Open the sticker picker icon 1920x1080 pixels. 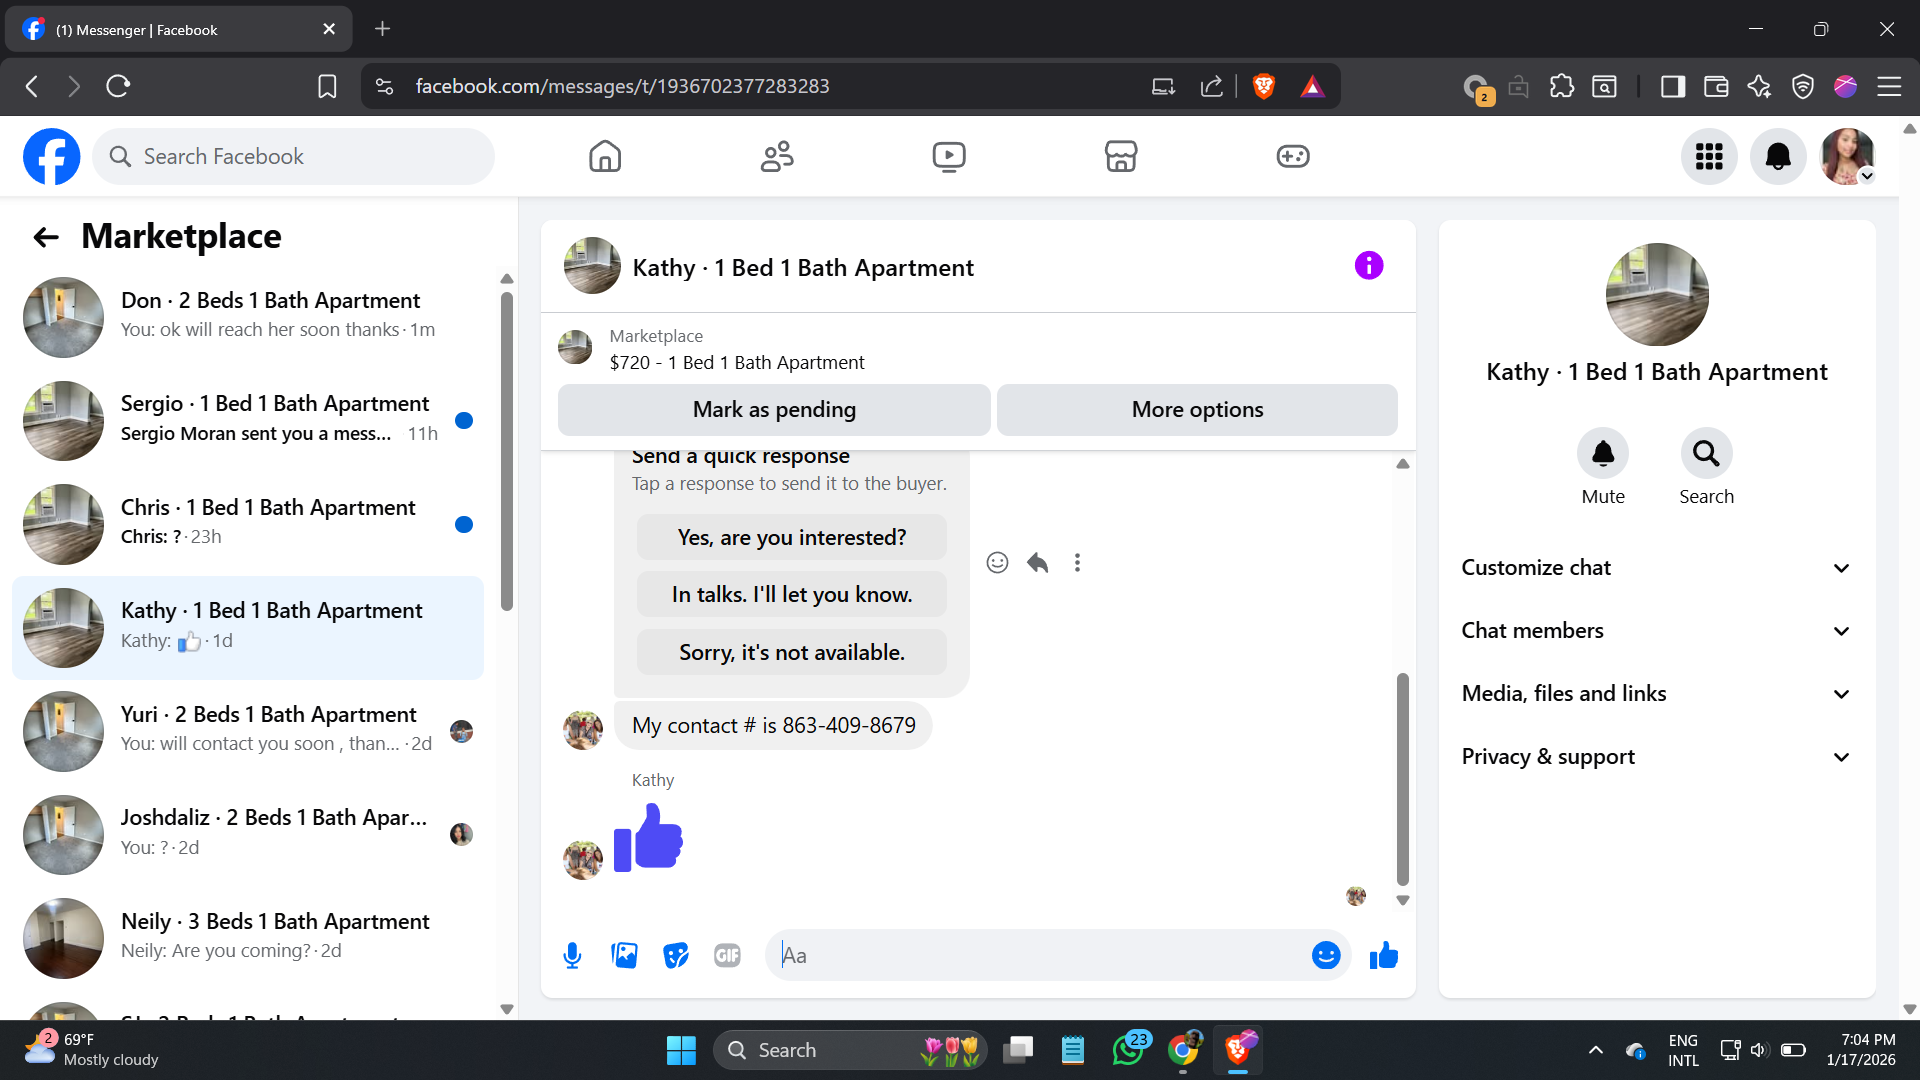[x=676, y=956]
